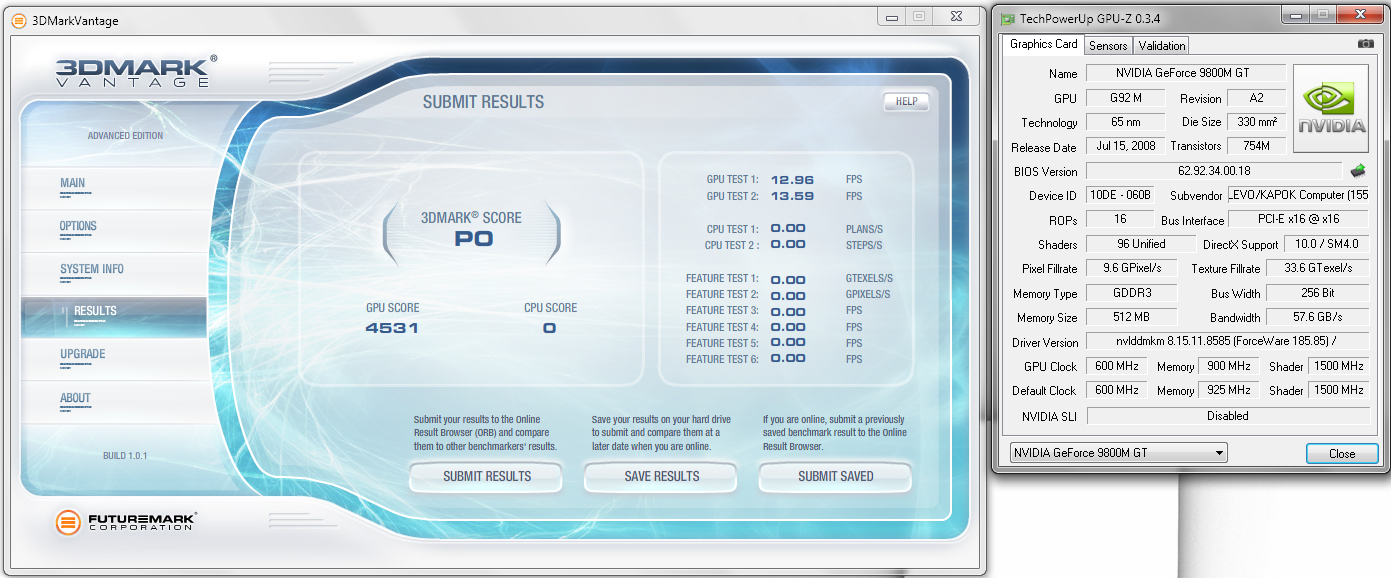
Task: Click the SAVE RESULTS button
Action: 661,477
